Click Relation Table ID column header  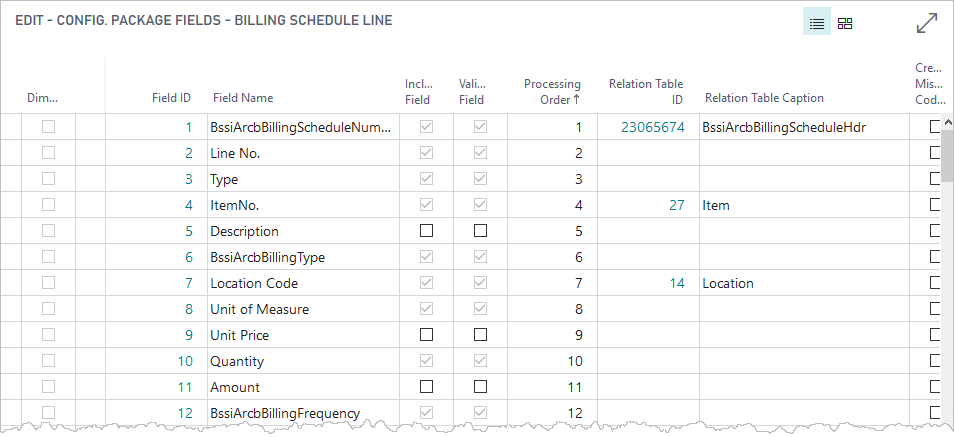[646, 92]
